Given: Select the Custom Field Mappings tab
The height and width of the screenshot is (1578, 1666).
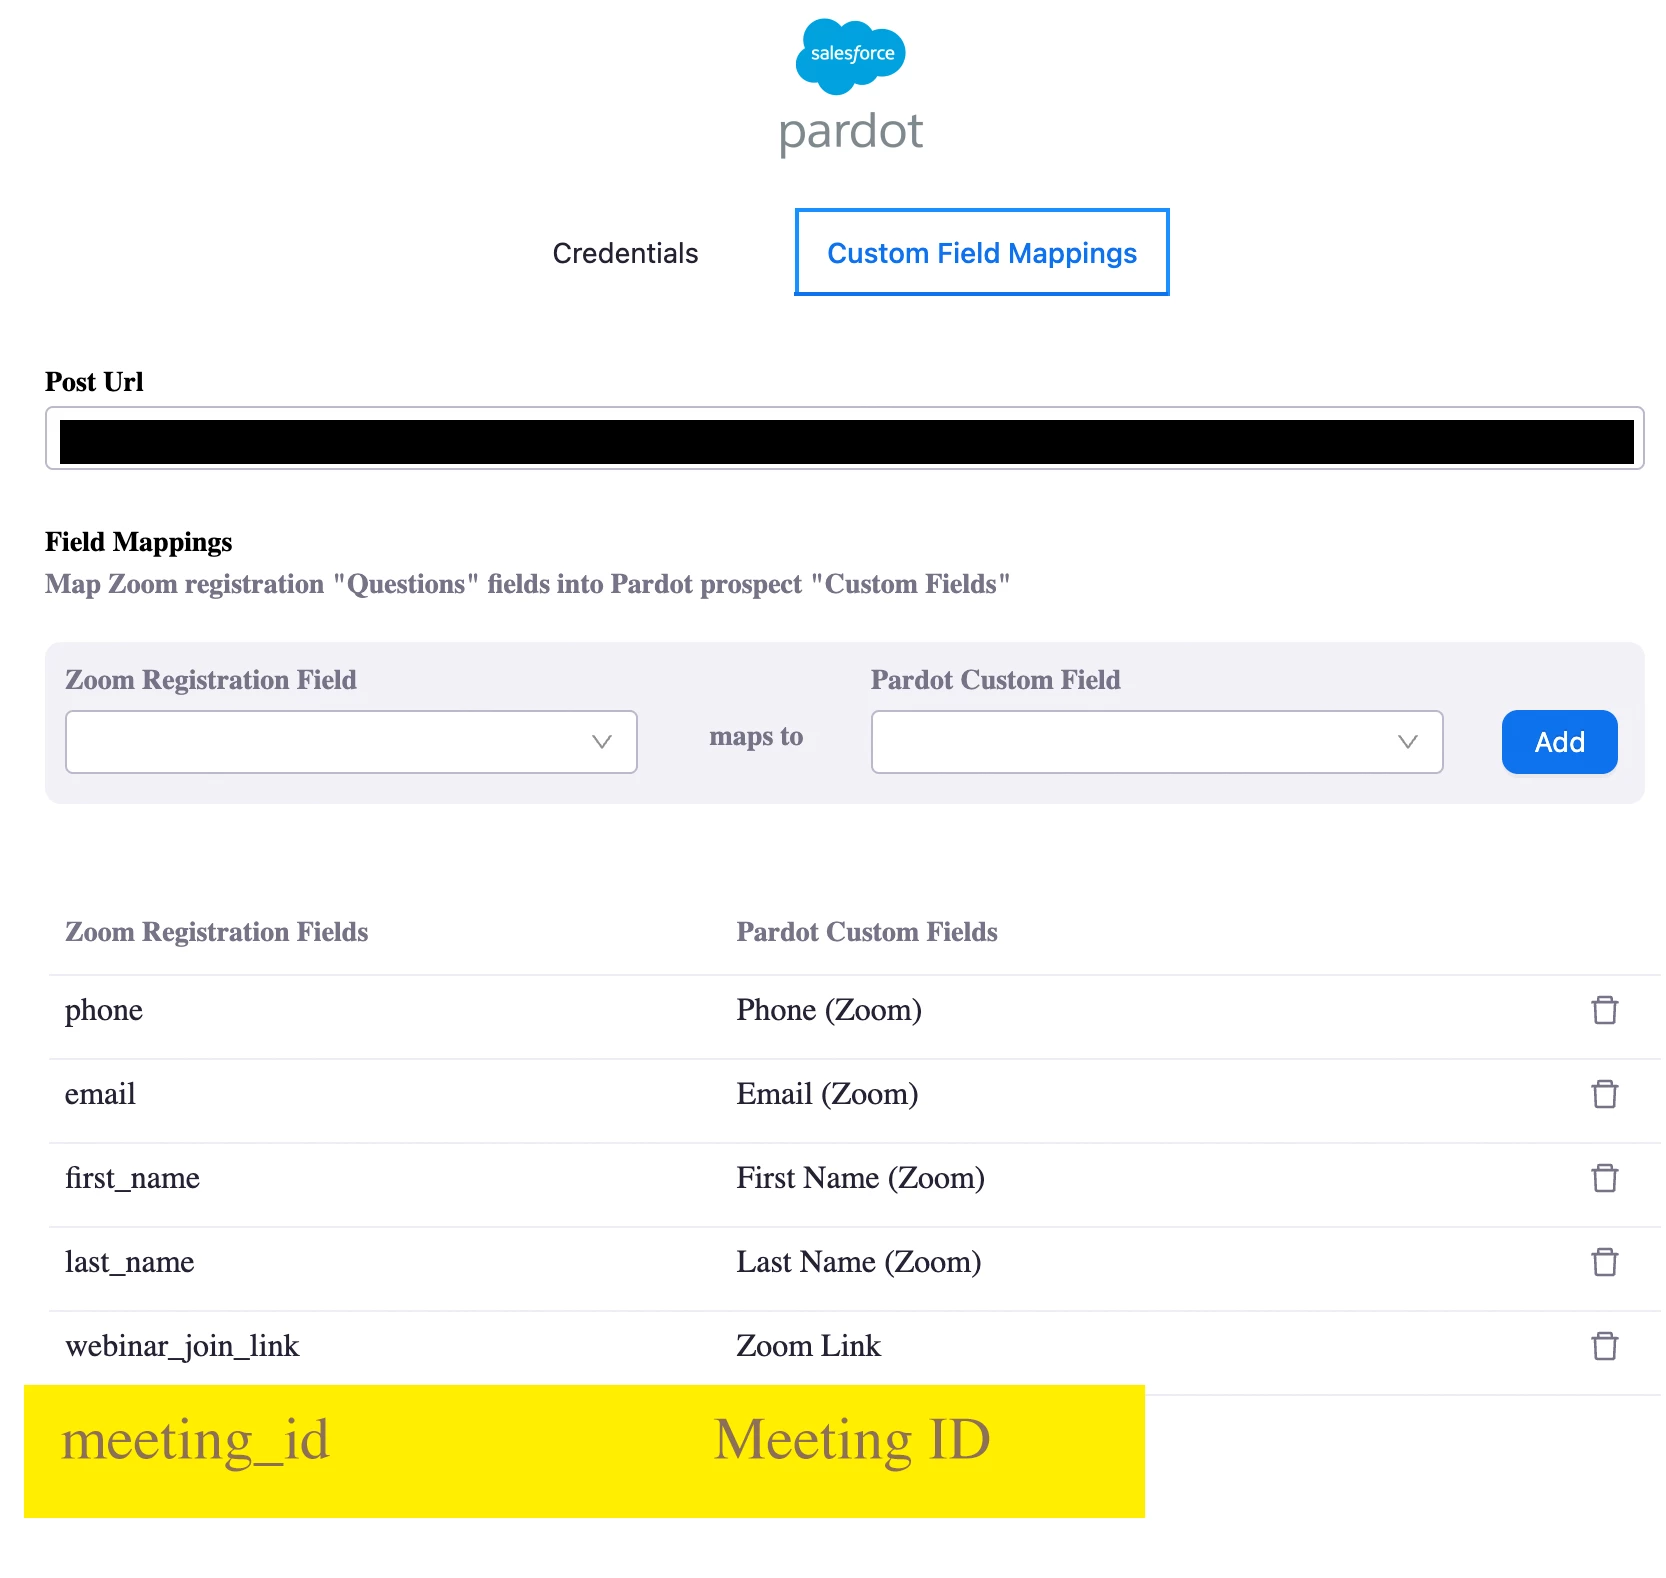Looking at the screenshot, I should tap(982, 252).
